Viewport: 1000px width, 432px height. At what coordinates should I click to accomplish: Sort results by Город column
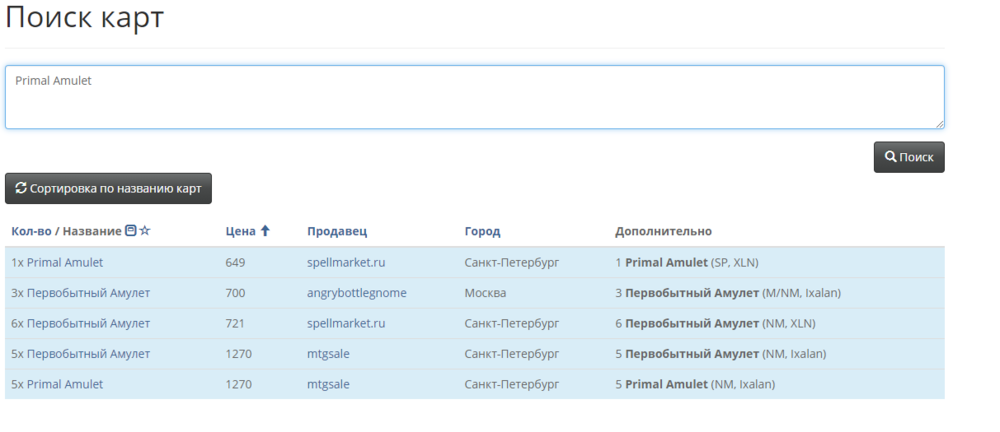[x=482, y=231]
